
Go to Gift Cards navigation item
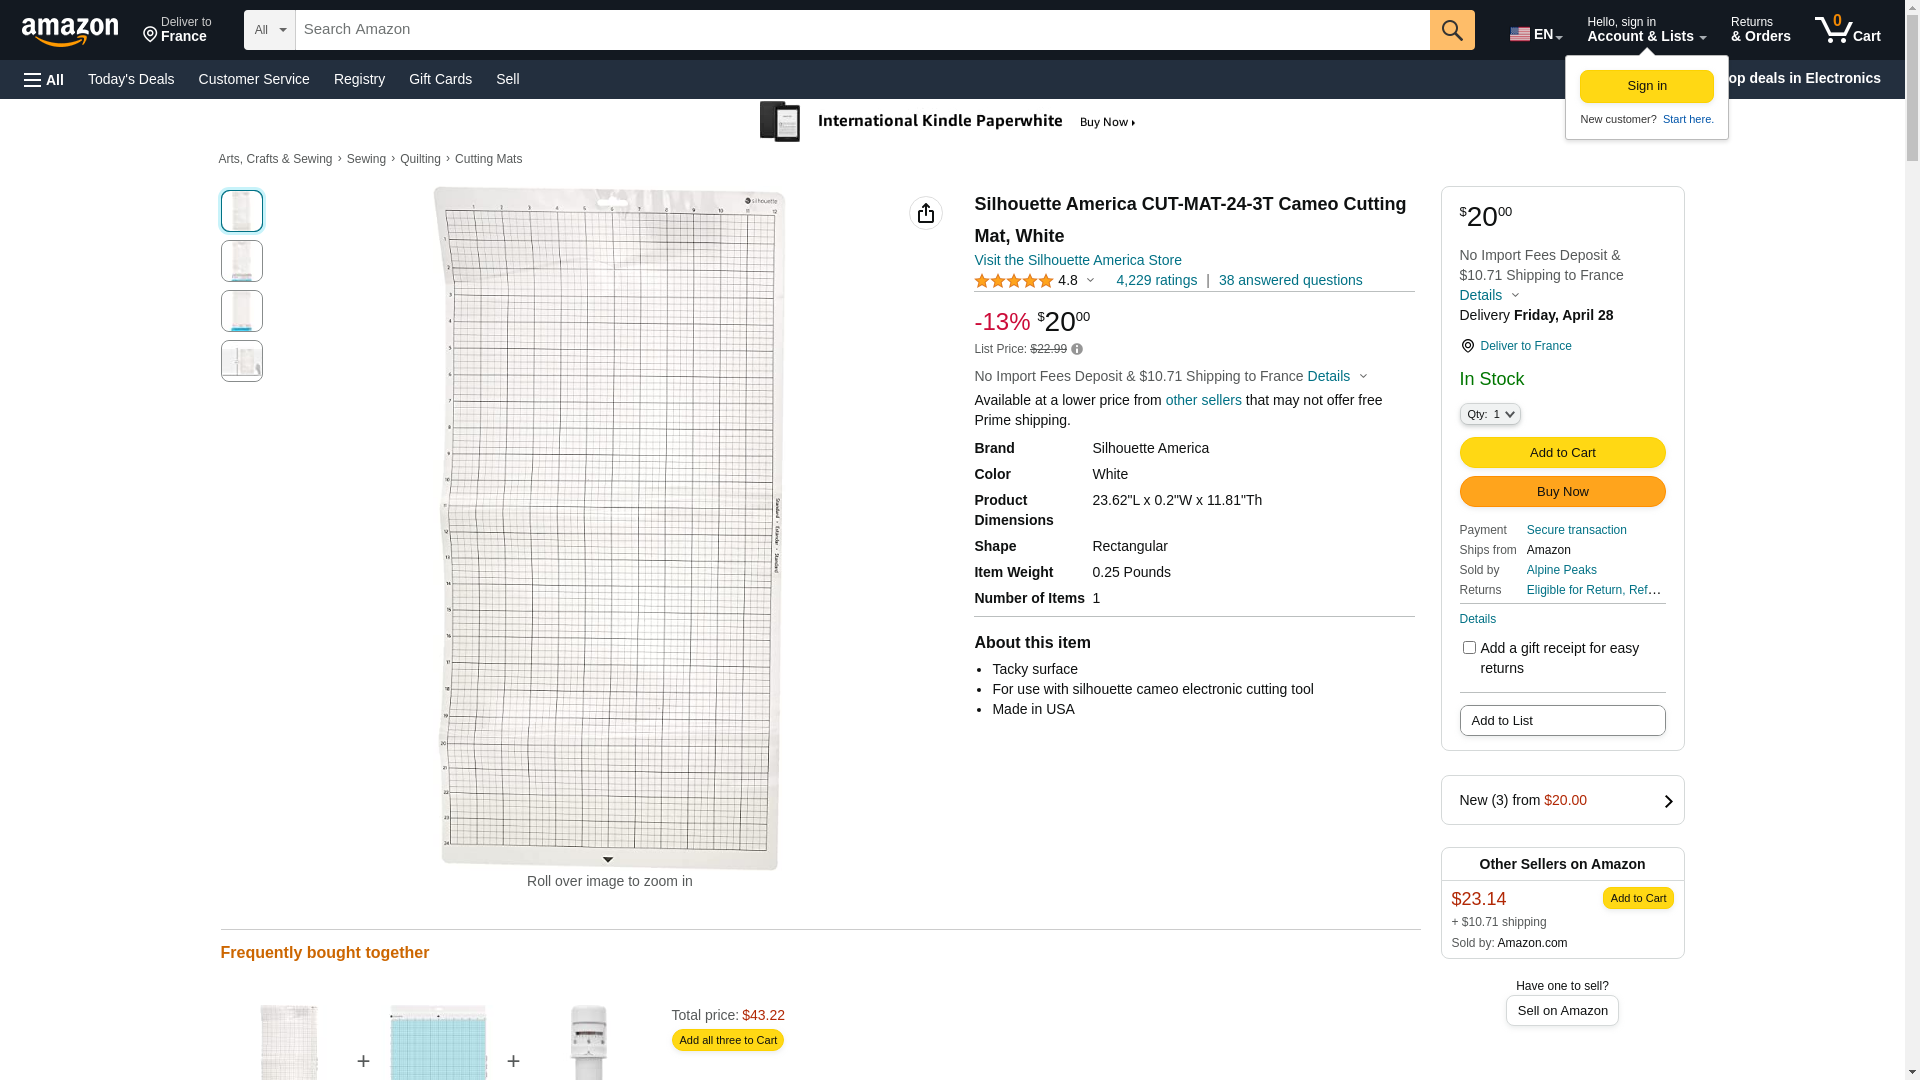[x=440, y=79]
